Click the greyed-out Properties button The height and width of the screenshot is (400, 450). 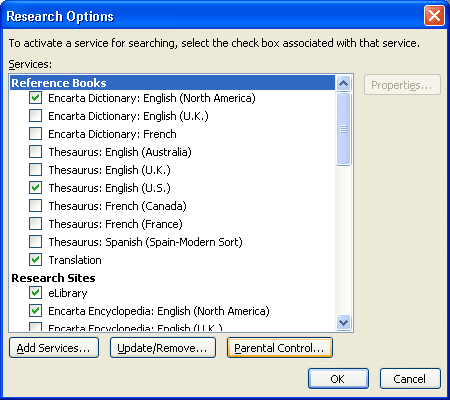[402, 85]
